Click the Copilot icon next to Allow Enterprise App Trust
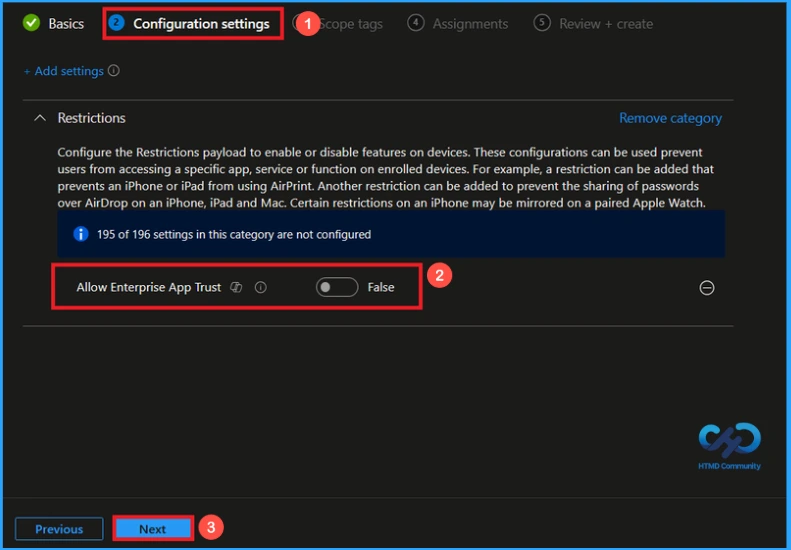 pos(236,287)
